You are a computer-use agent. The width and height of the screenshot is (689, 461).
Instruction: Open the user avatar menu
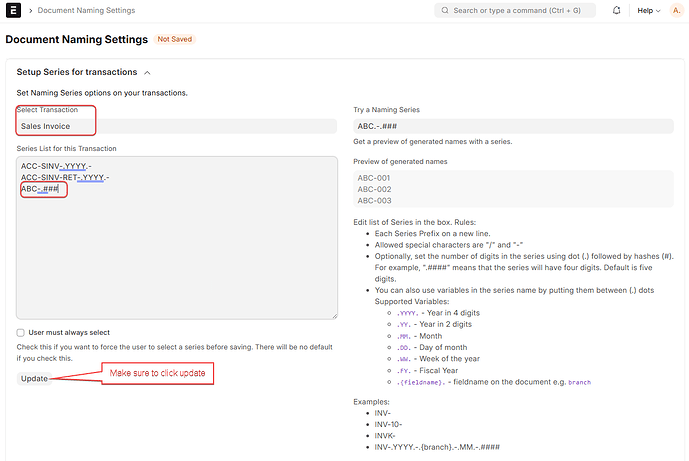coord(676,11)
